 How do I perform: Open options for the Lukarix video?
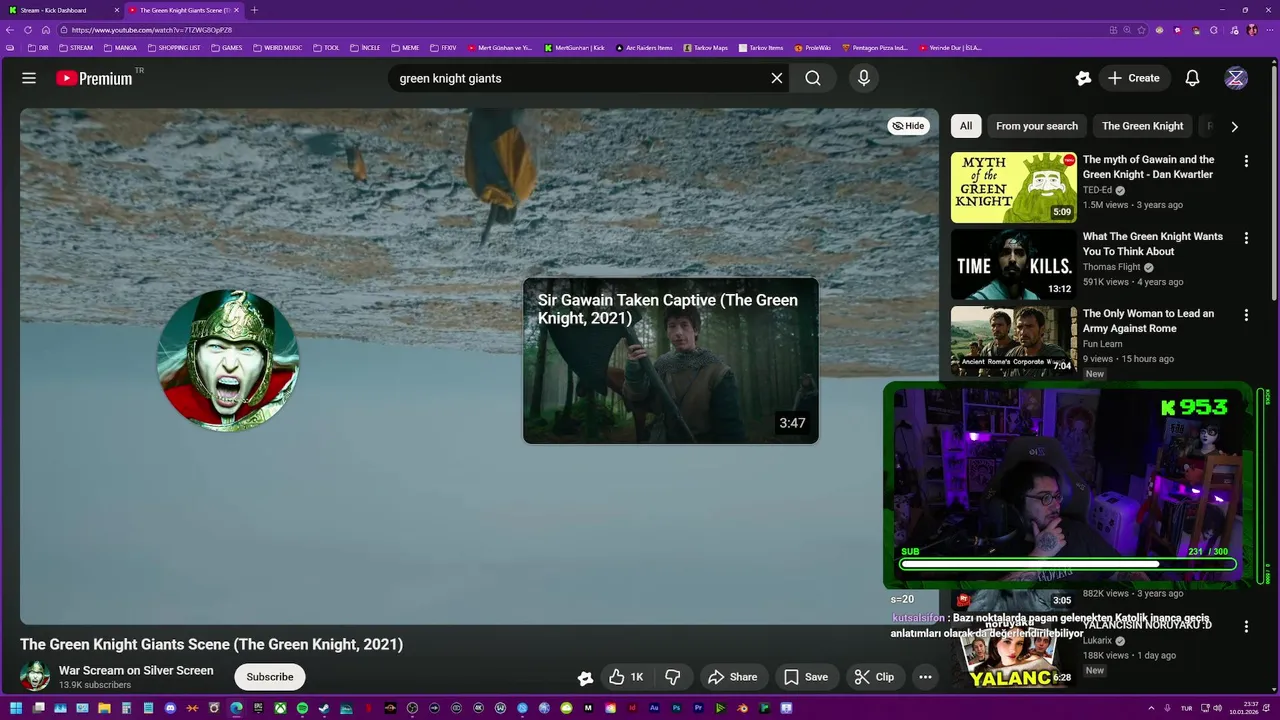click(1246, 626)
